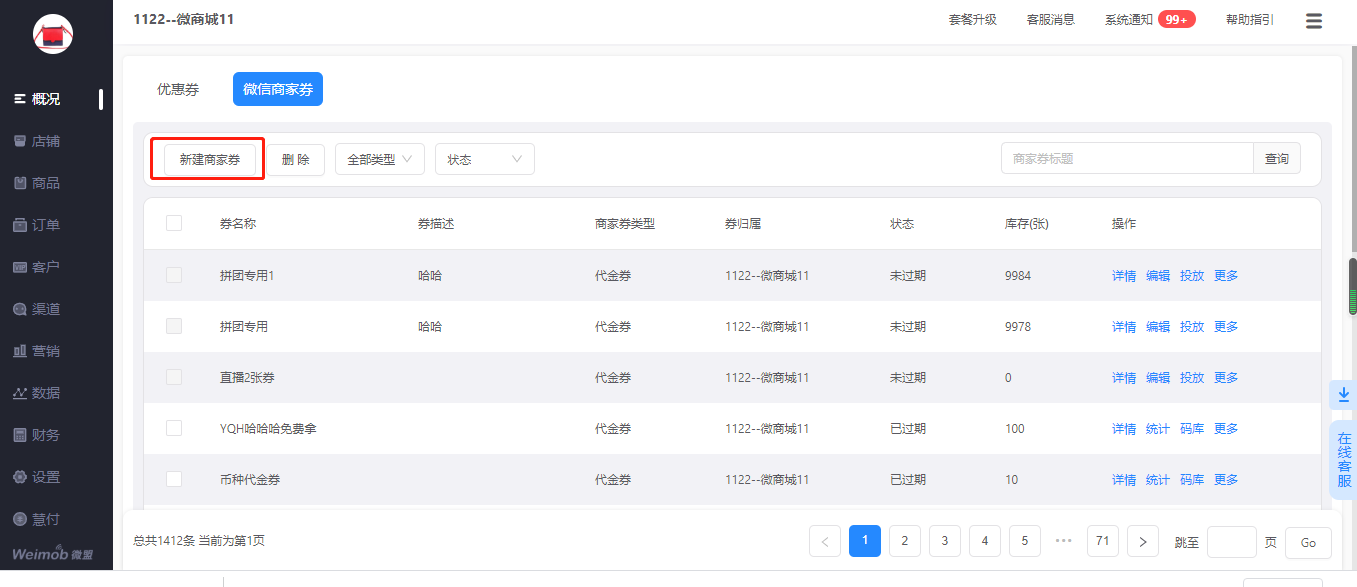Open 详情 for 币种代金券
This screenshot has width=1357, height=587.
click(1124, 480)
